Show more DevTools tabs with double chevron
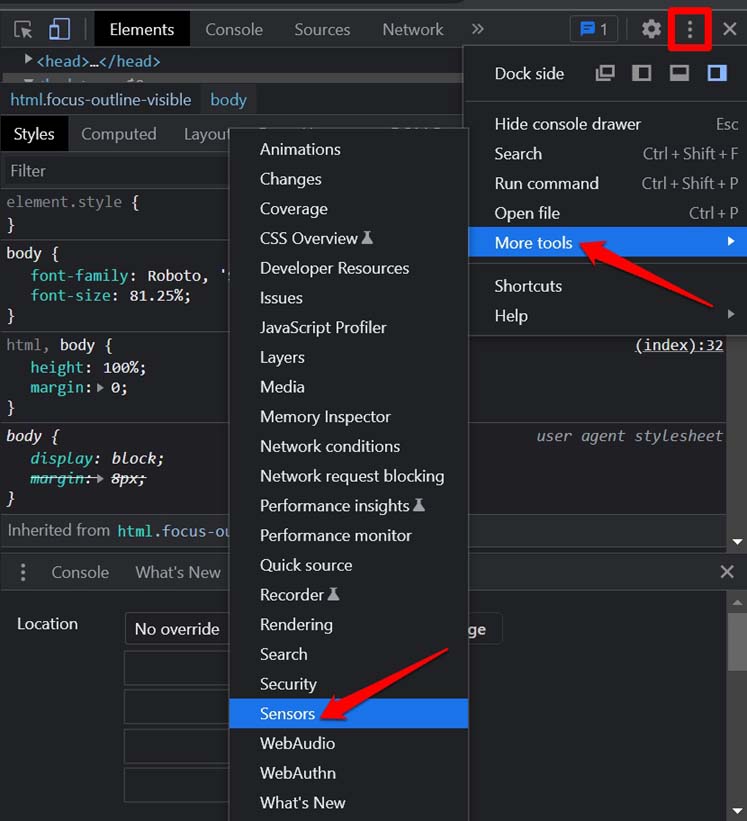Viewport: 747px width, 821px height. (x=477, y=29)
